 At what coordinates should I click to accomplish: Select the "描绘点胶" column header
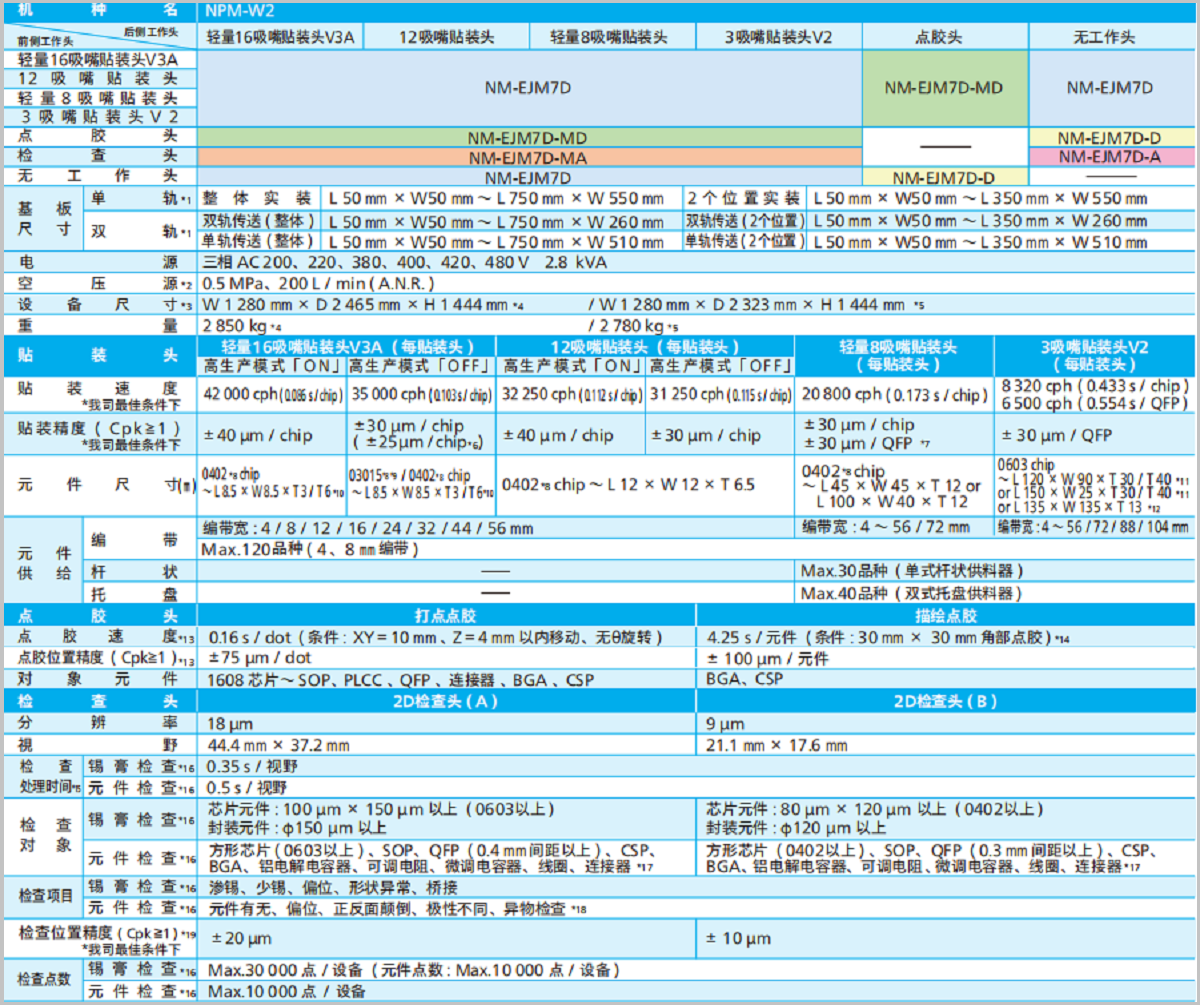coord(944,615)
